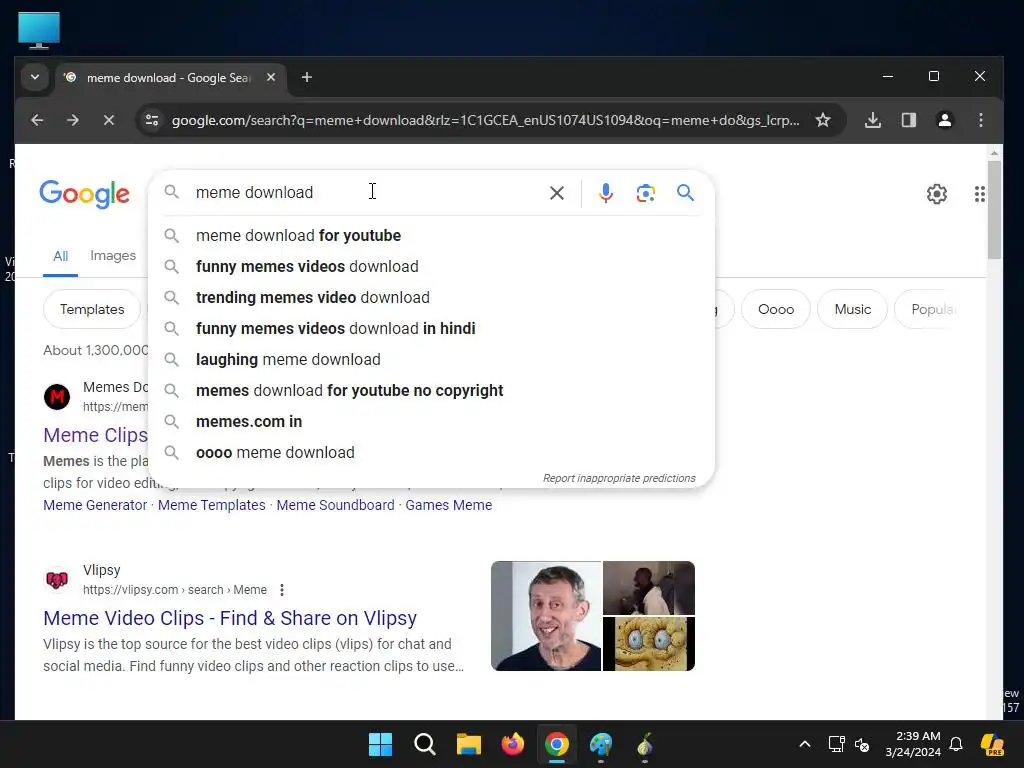The width and height of the screenshot is (1024, 768).
Task: Bookmark this page with the star icon
Action: [x=823, y=120]
